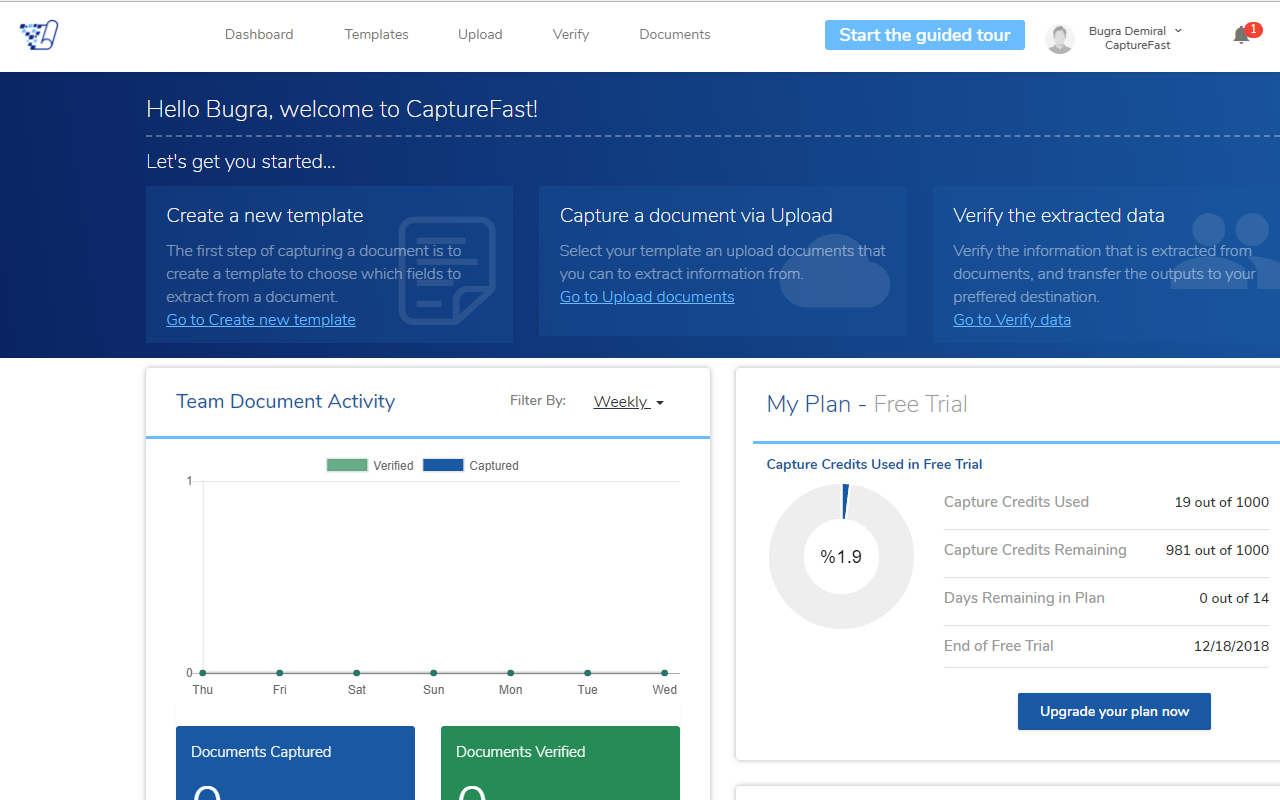Click the End of Free Trial label
The width and height of the screenshot is (1280, 800).
click(999, 646)
